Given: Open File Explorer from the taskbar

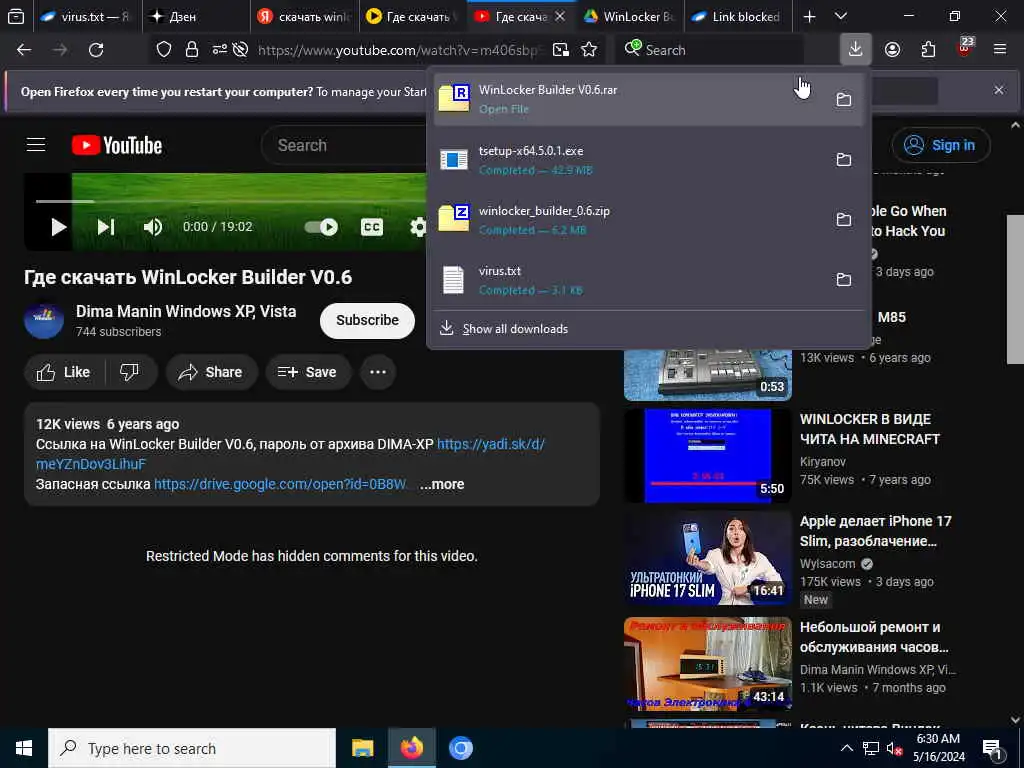Looking at the screenshot, I should [362, 748].
